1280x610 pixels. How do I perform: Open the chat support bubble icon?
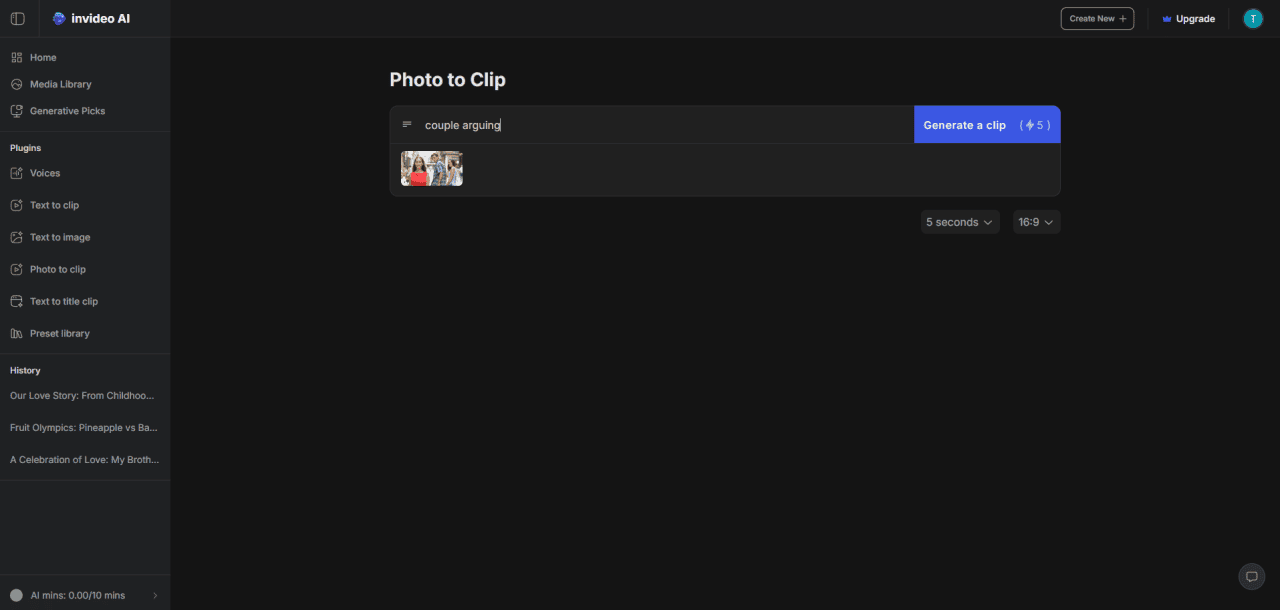(1251, 576)
